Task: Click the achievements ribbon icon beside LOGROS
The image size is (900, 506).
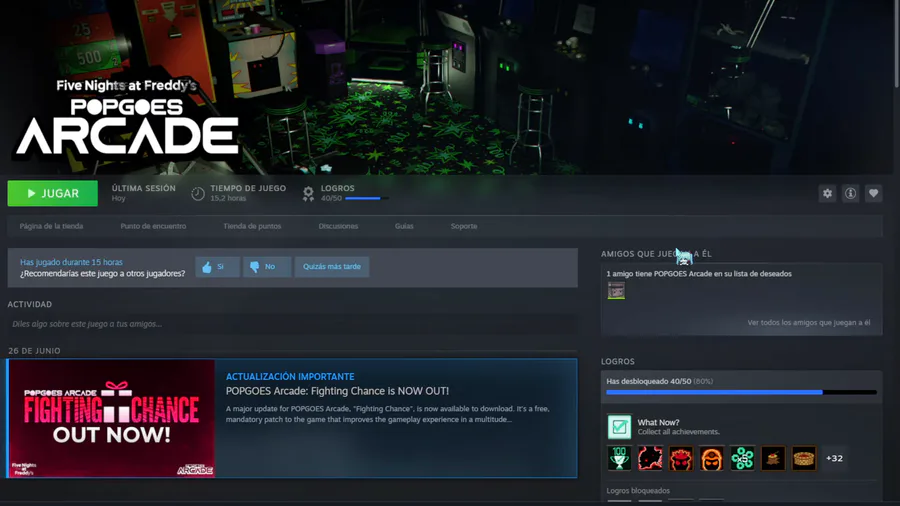Action: (x=308, y=194)
